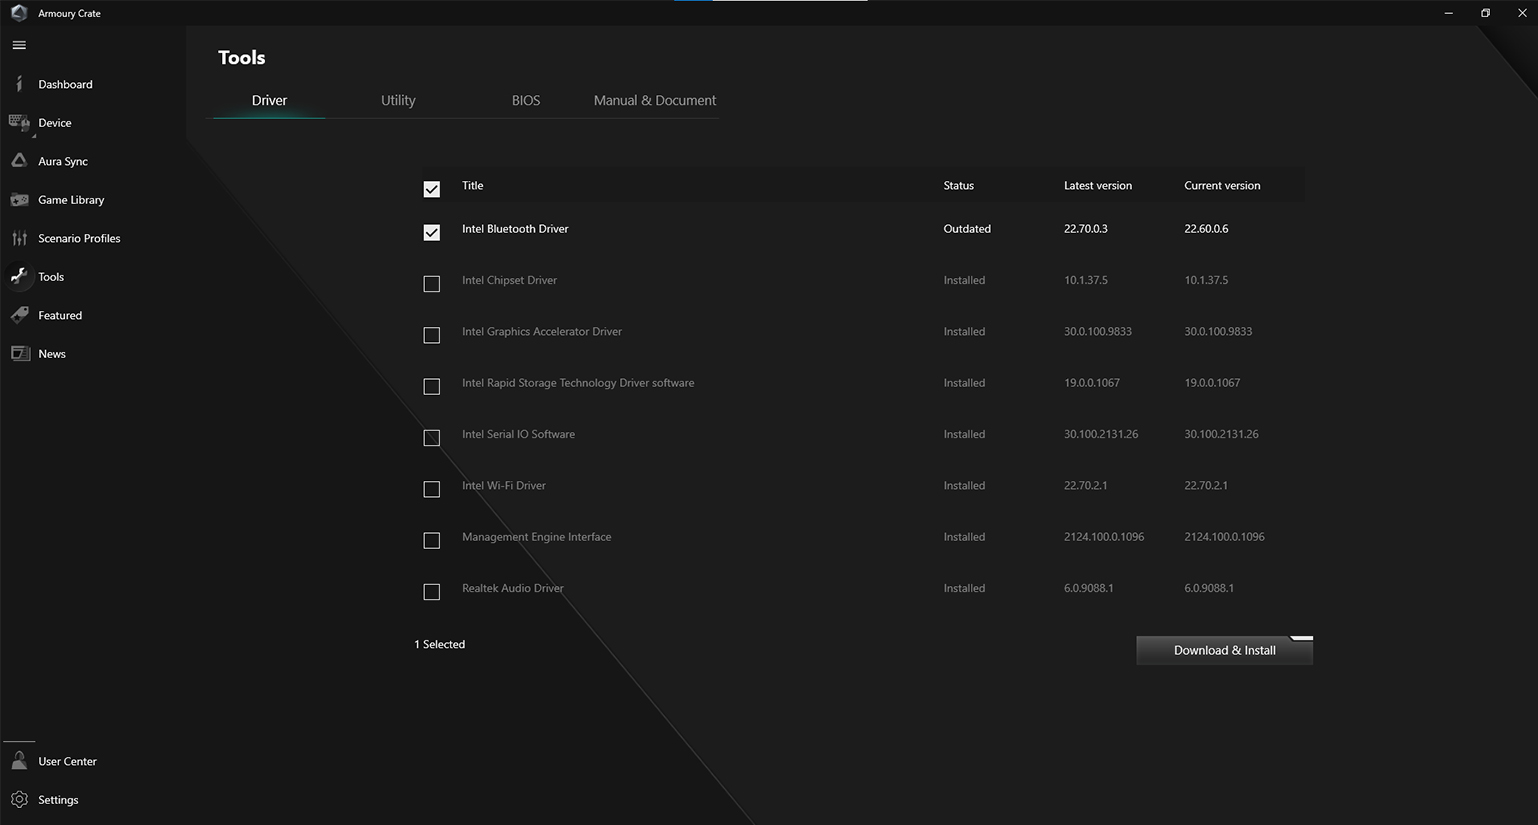Image resolution: width=1538 pixels, height=825 pixels.
Task: Select the Tools label in sidebar
Action: [x=51, y=277]
